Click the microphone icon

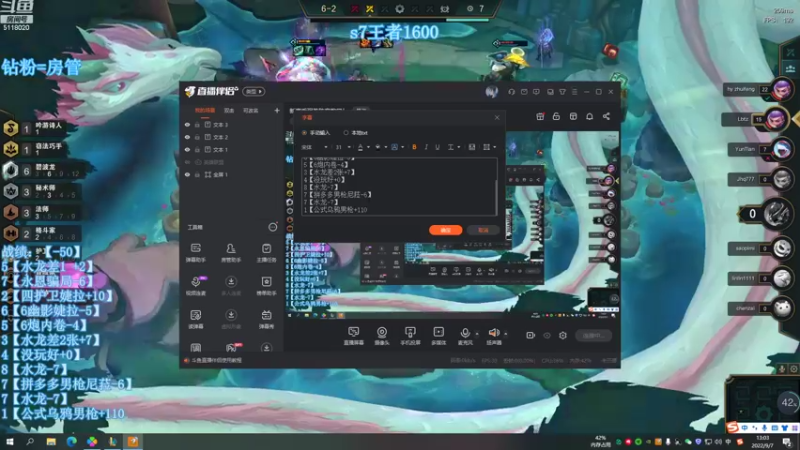pos(465,333)
